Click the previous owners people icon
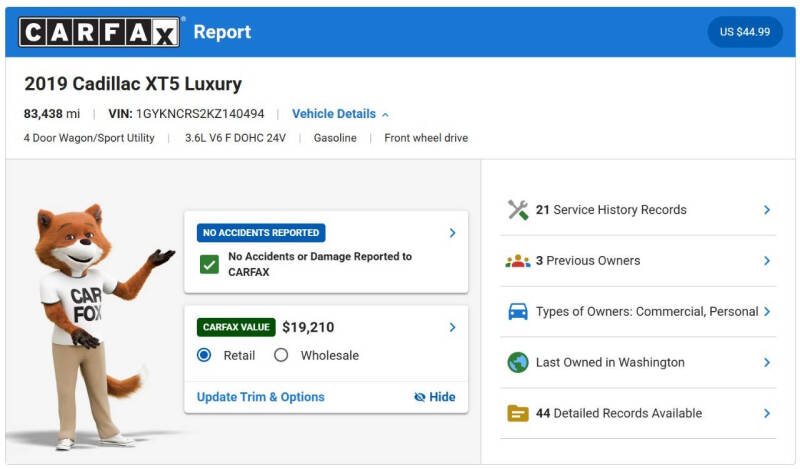 pyautogui.click(x=518, y=261)
